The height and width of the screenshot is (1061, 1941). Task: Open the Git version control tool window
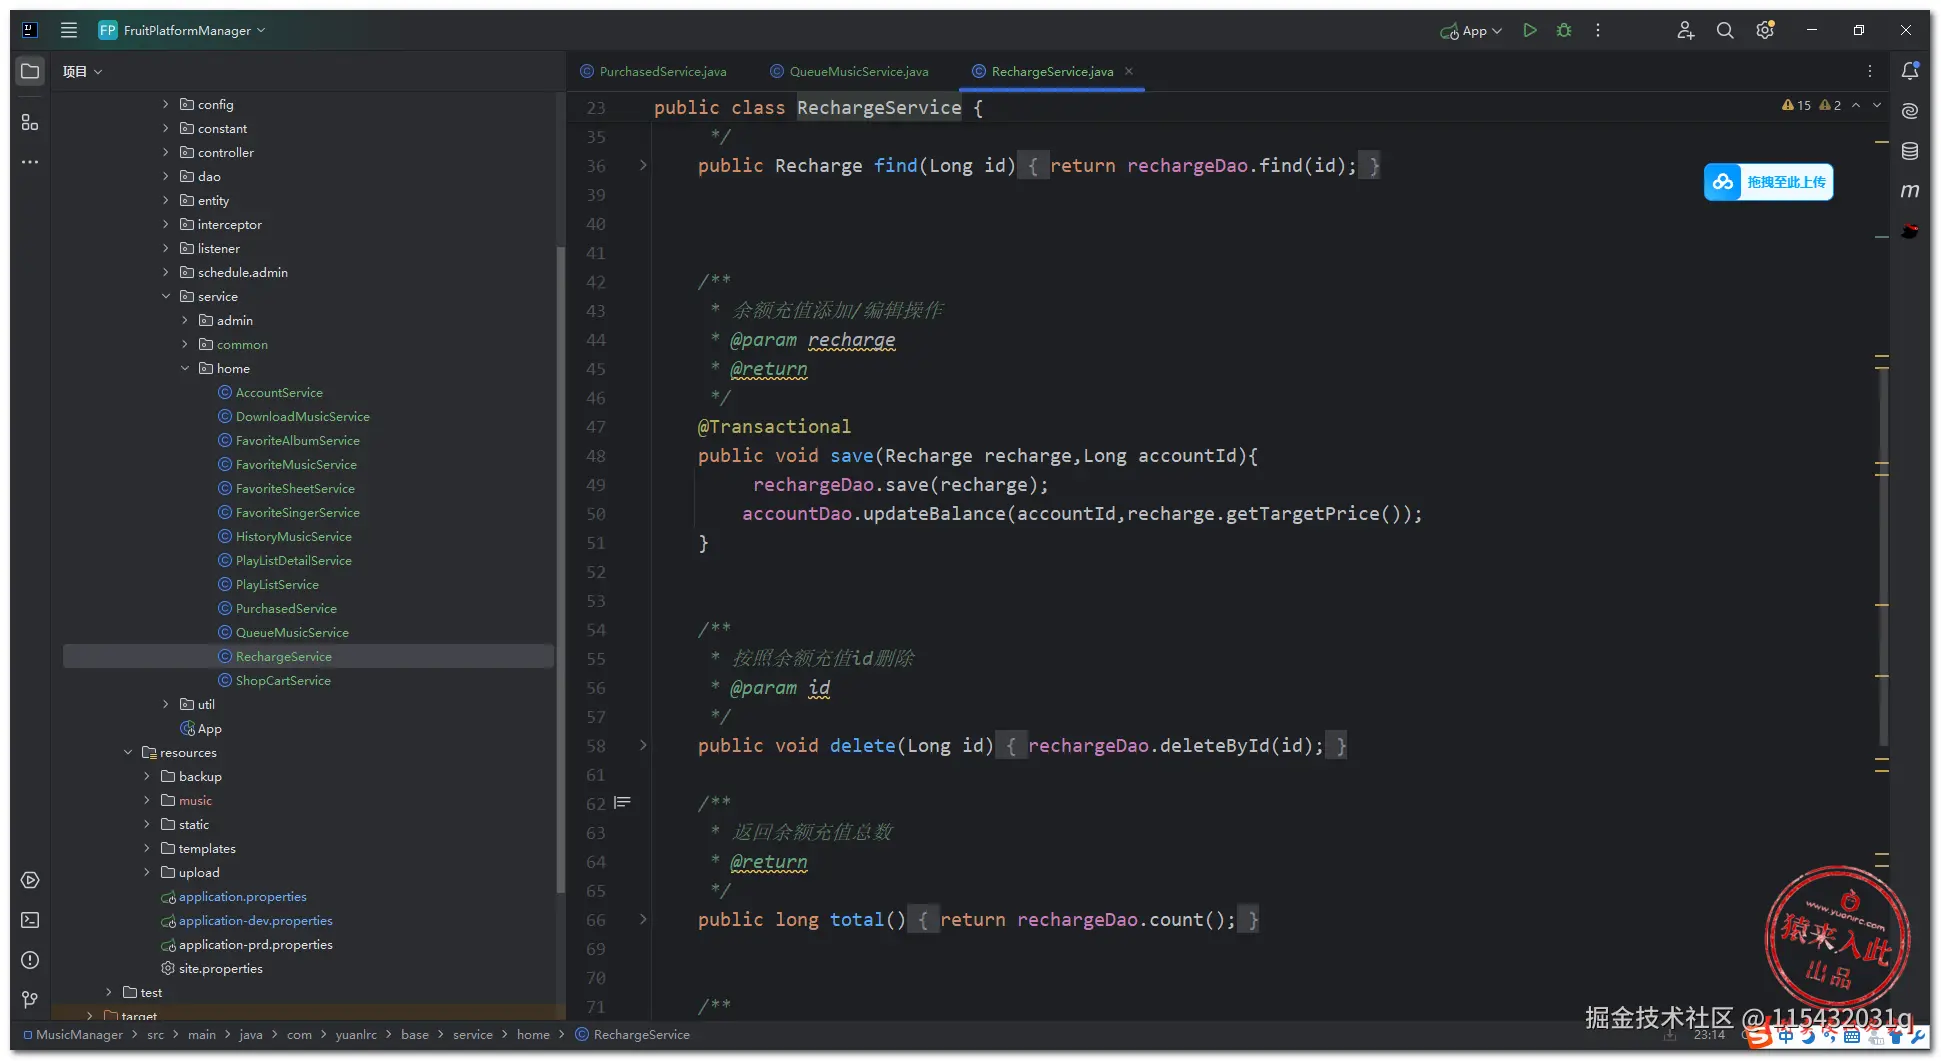coord(30,1000)
